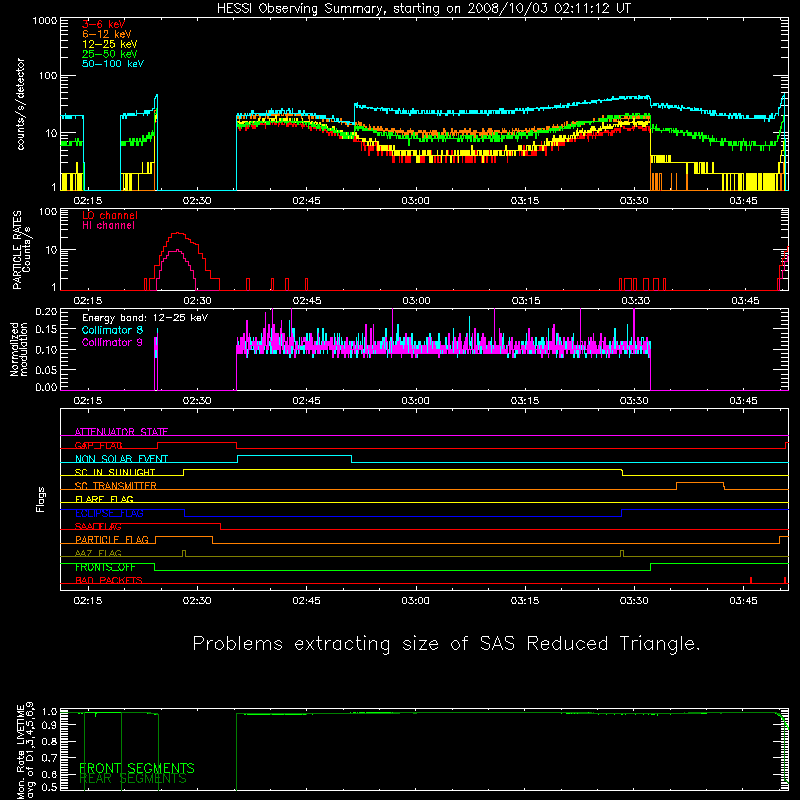
Task: Click the 1000 tick on the counts axis
Action: (45, 21)
